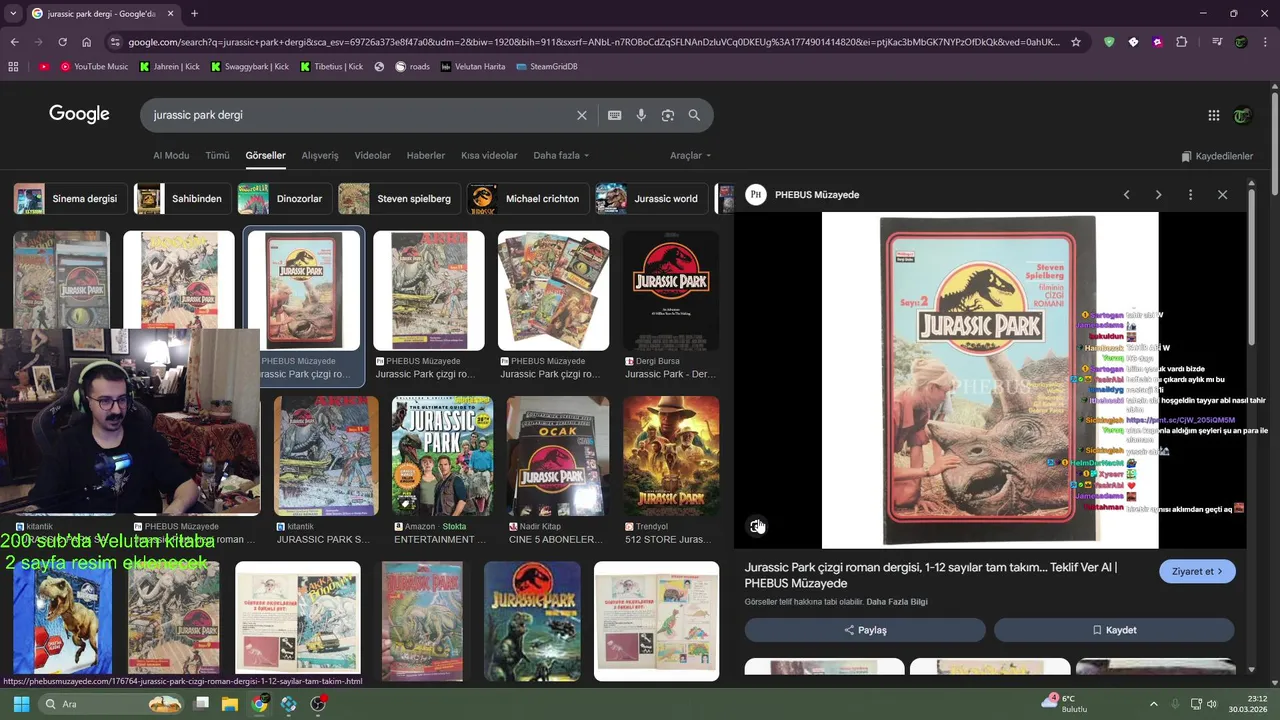The image size is (1280, 720).
Task: Go back to previous page
Action: [x=14, y=42]
